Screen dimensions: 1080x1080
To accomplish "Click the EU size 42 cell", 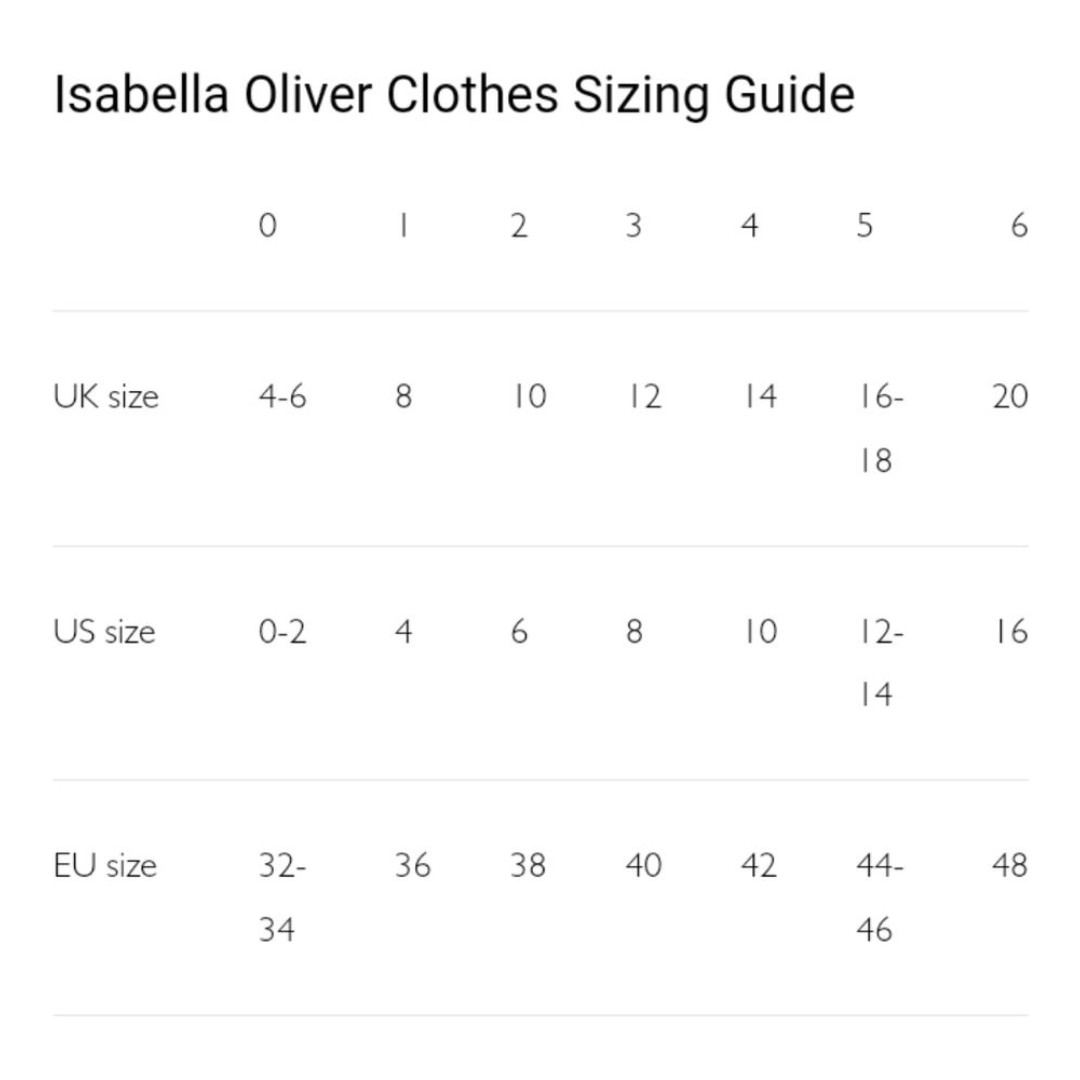I will [759, 866].
